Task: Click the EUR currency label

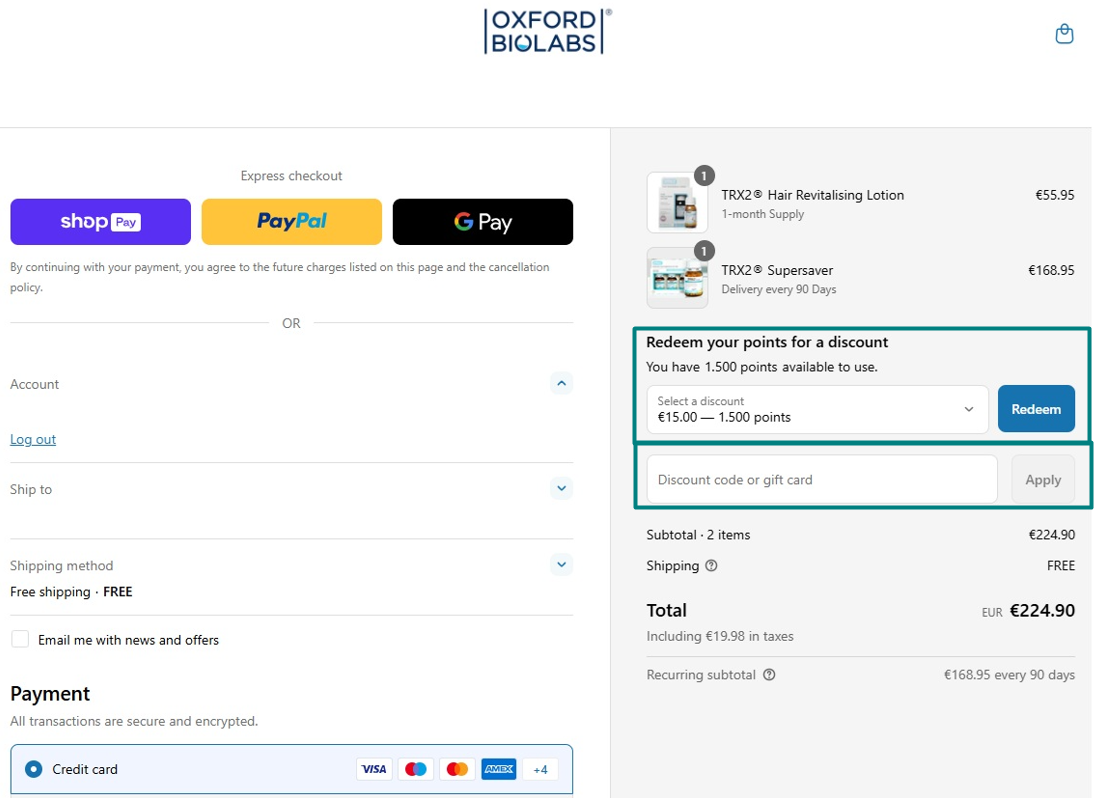Action: point(992,612)
